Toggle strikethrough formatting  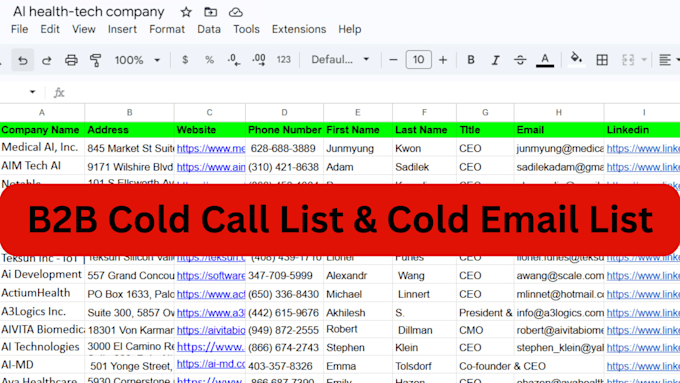520,60
